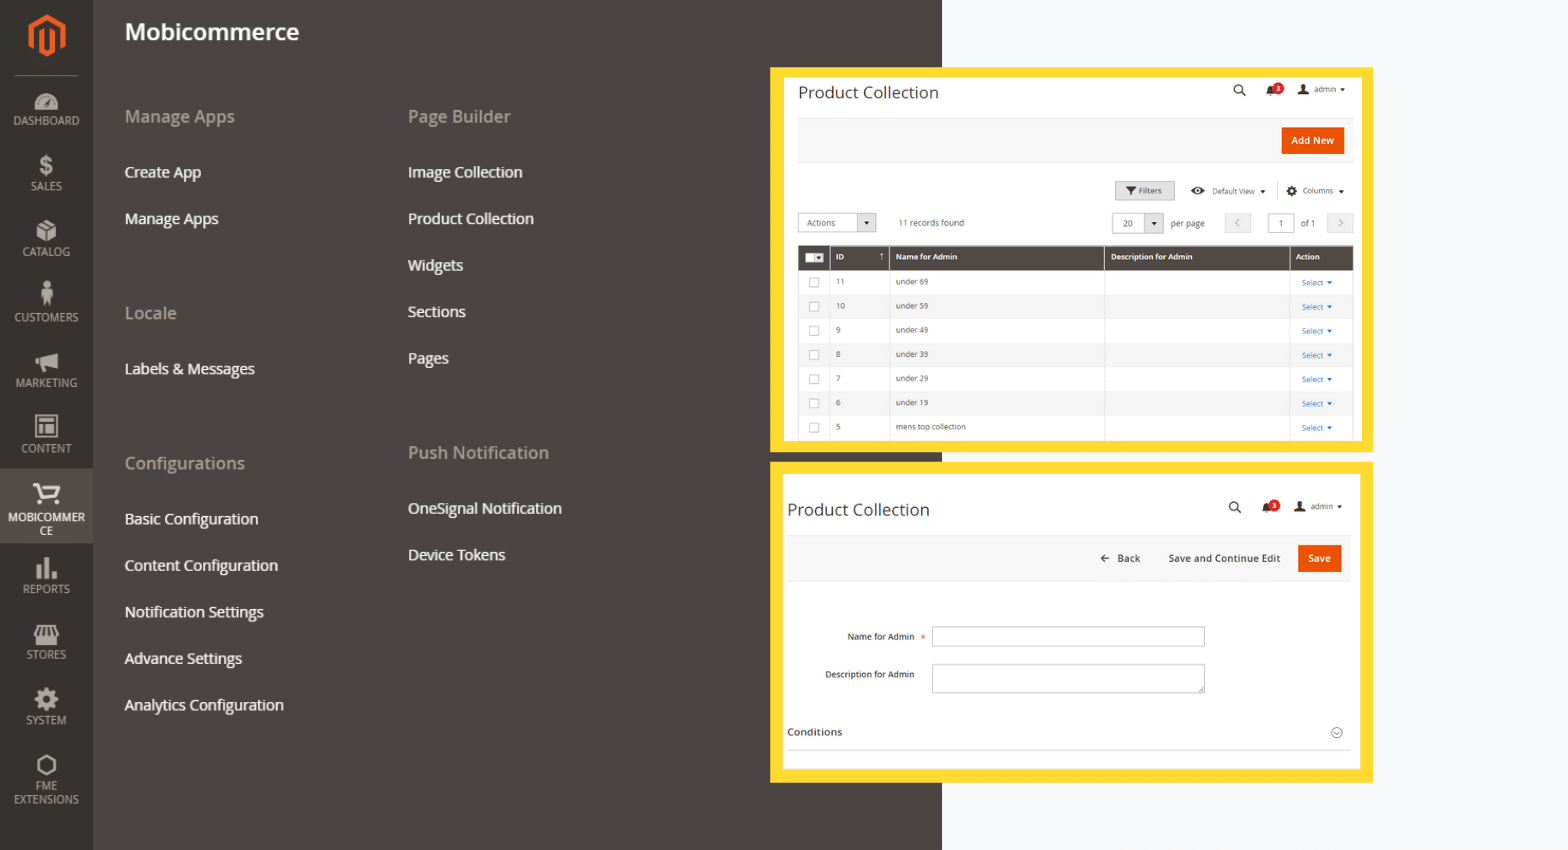
Task: Open the Actions dropdown
Action: point(837,223)
